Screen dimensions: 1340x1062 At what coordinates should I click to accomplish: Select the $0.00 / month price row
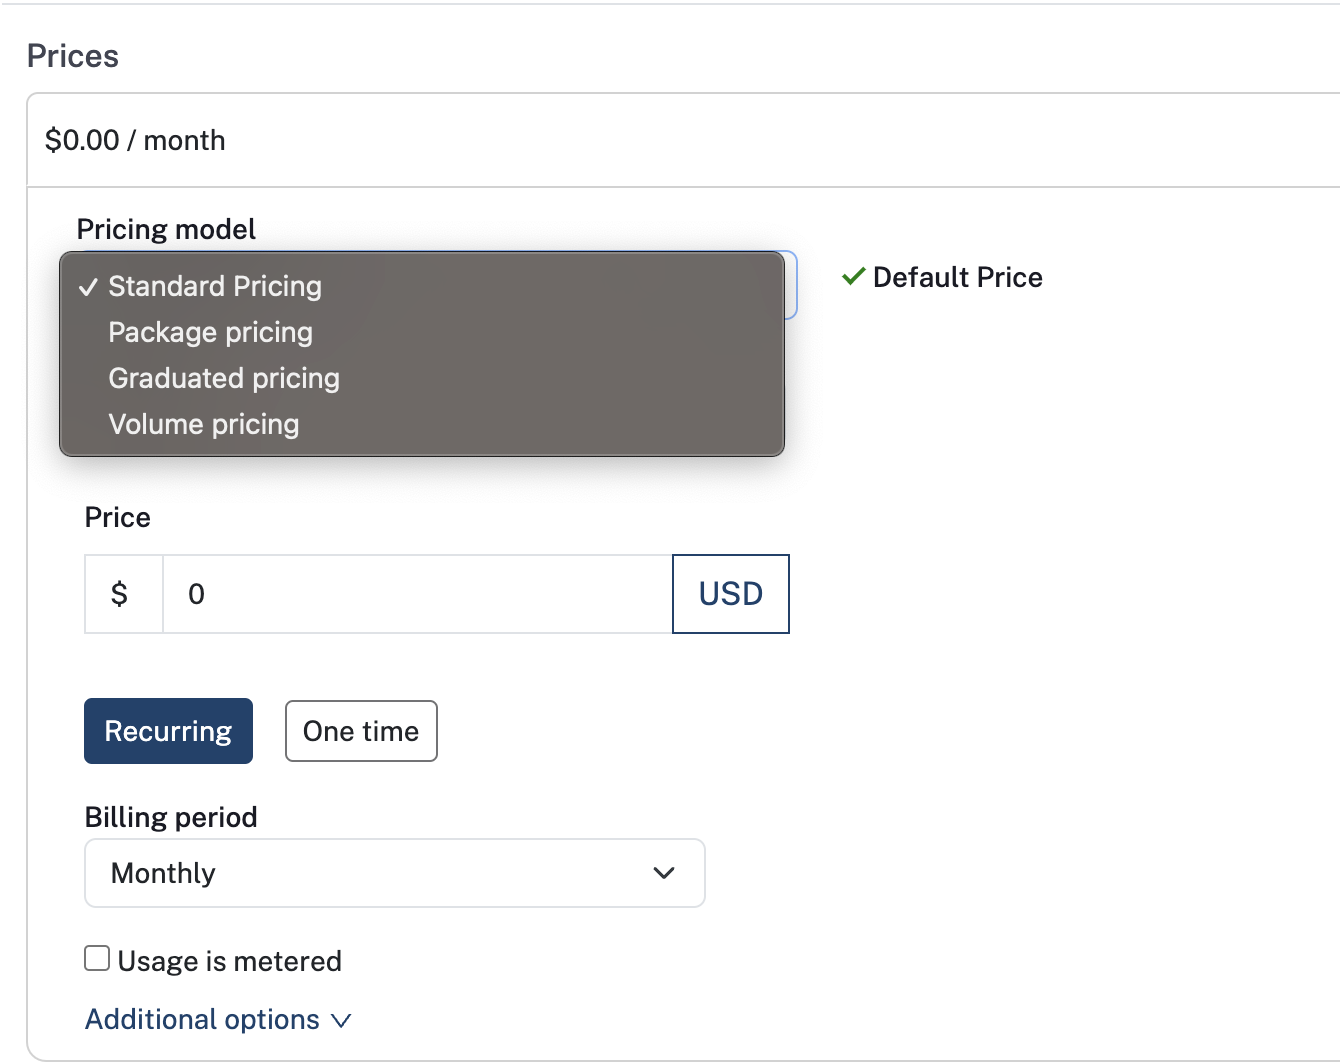click(x=135, y=140)
